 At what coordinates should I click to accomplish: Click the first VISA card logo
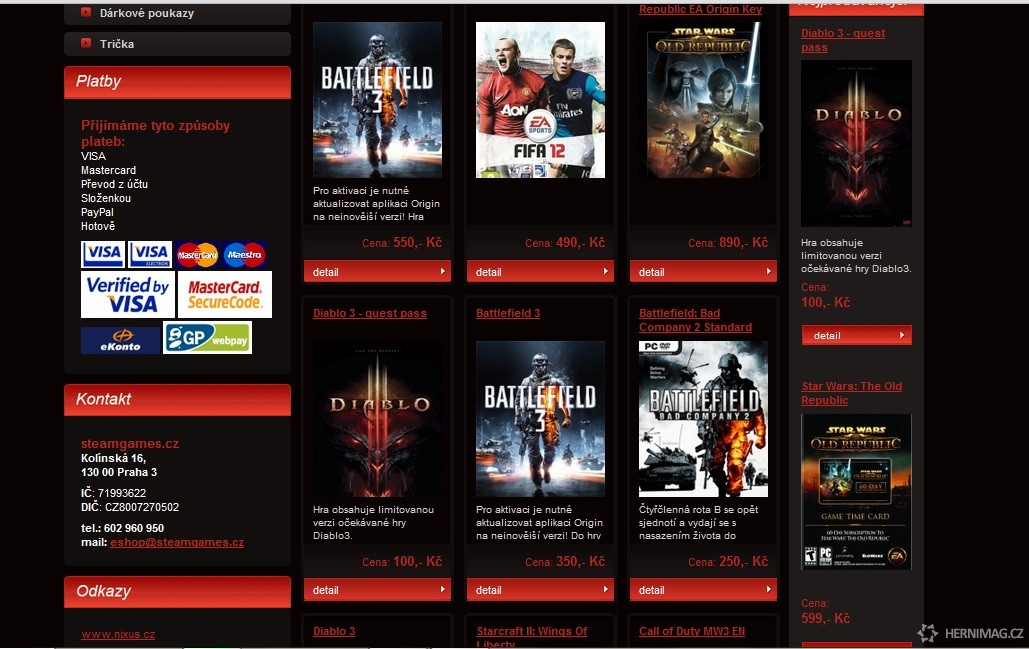click(x=102, y=254)
